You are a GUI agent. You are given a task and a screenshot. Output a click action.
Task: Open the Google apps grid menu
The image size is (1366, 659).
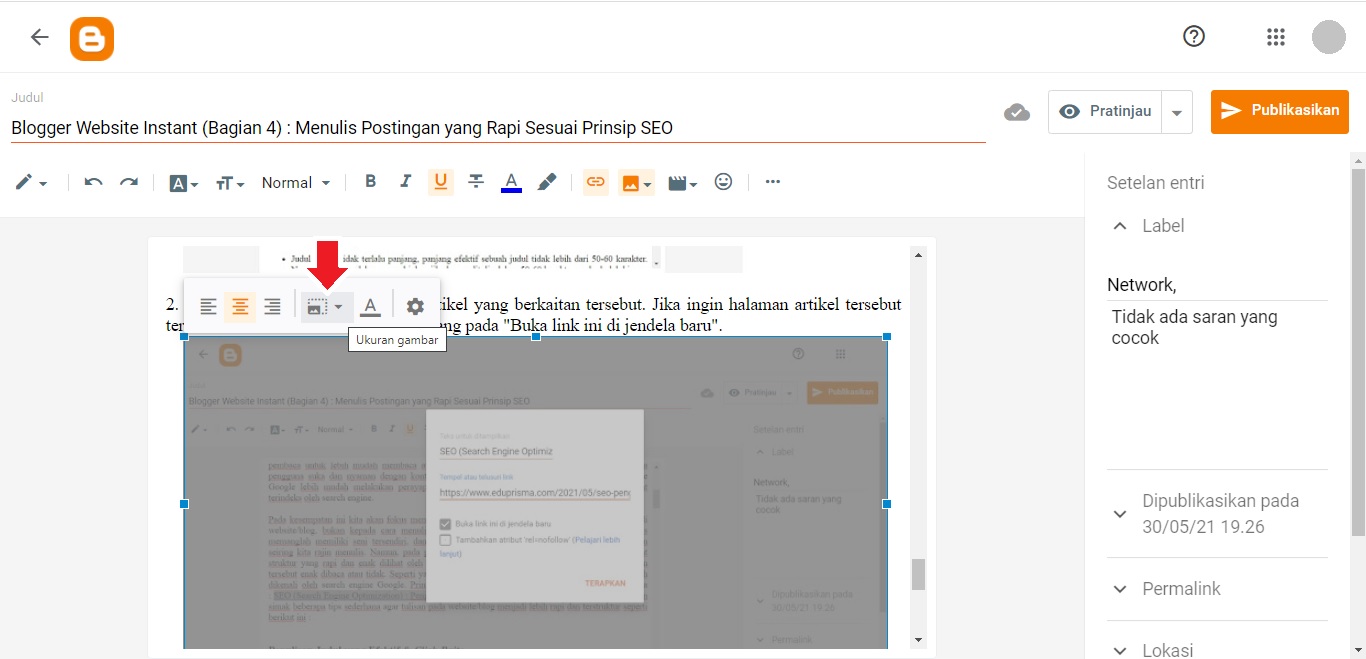tap(1275, 36)
